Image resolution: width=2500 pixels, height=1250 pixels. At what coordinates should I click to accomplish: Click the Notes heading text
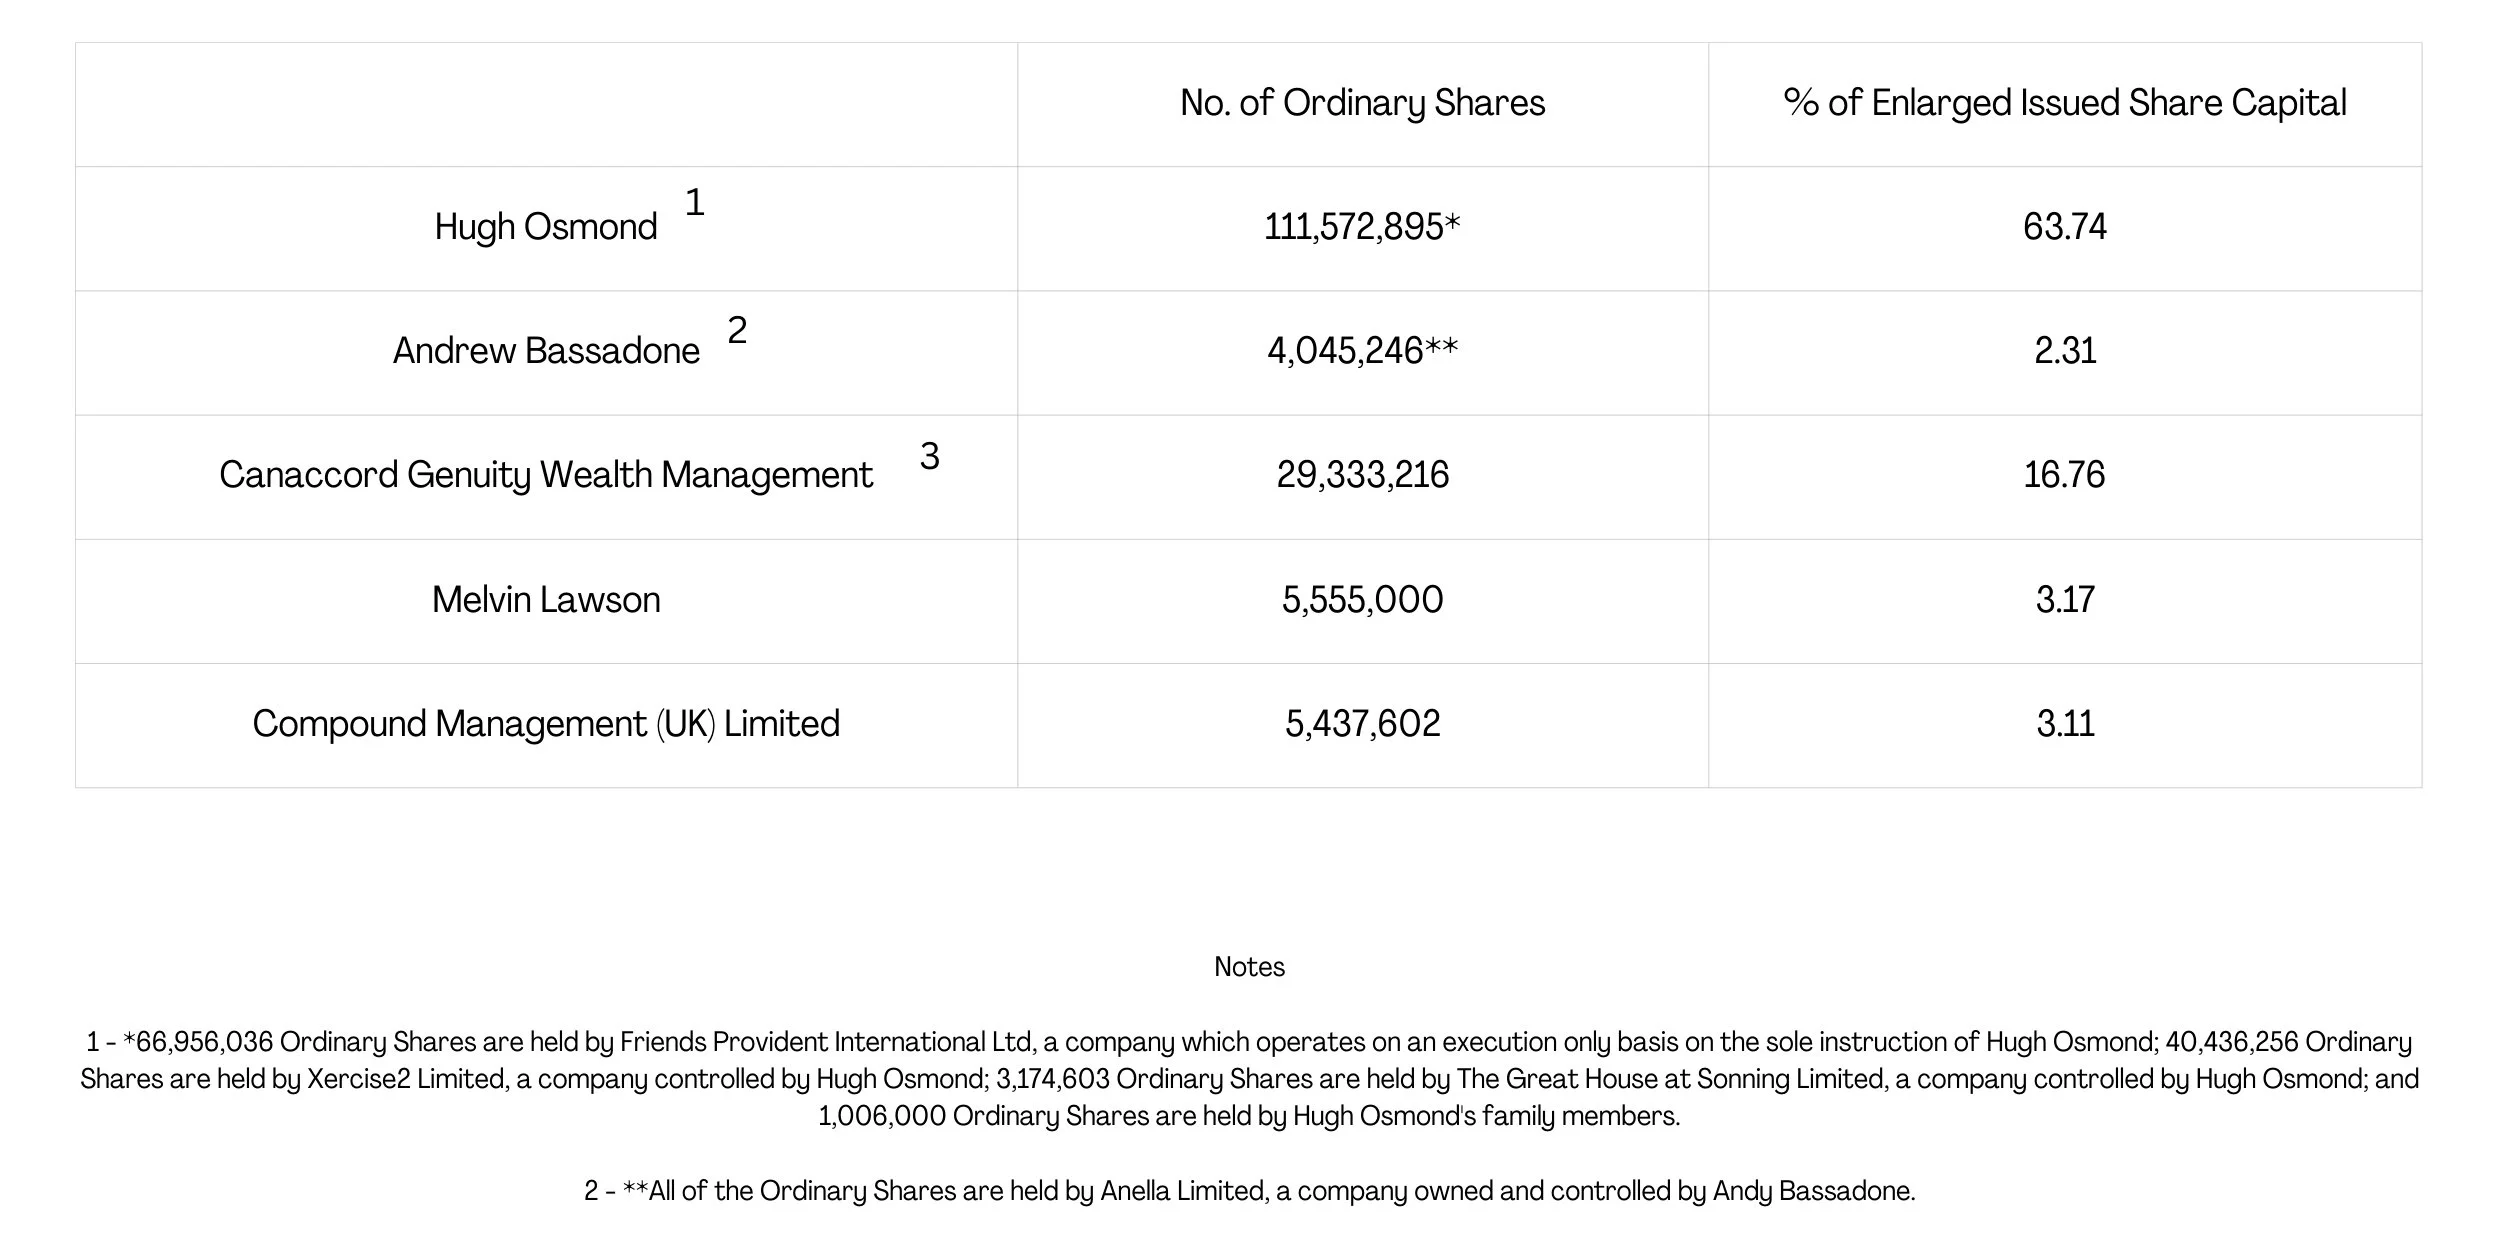click(x=1249, y=967)
